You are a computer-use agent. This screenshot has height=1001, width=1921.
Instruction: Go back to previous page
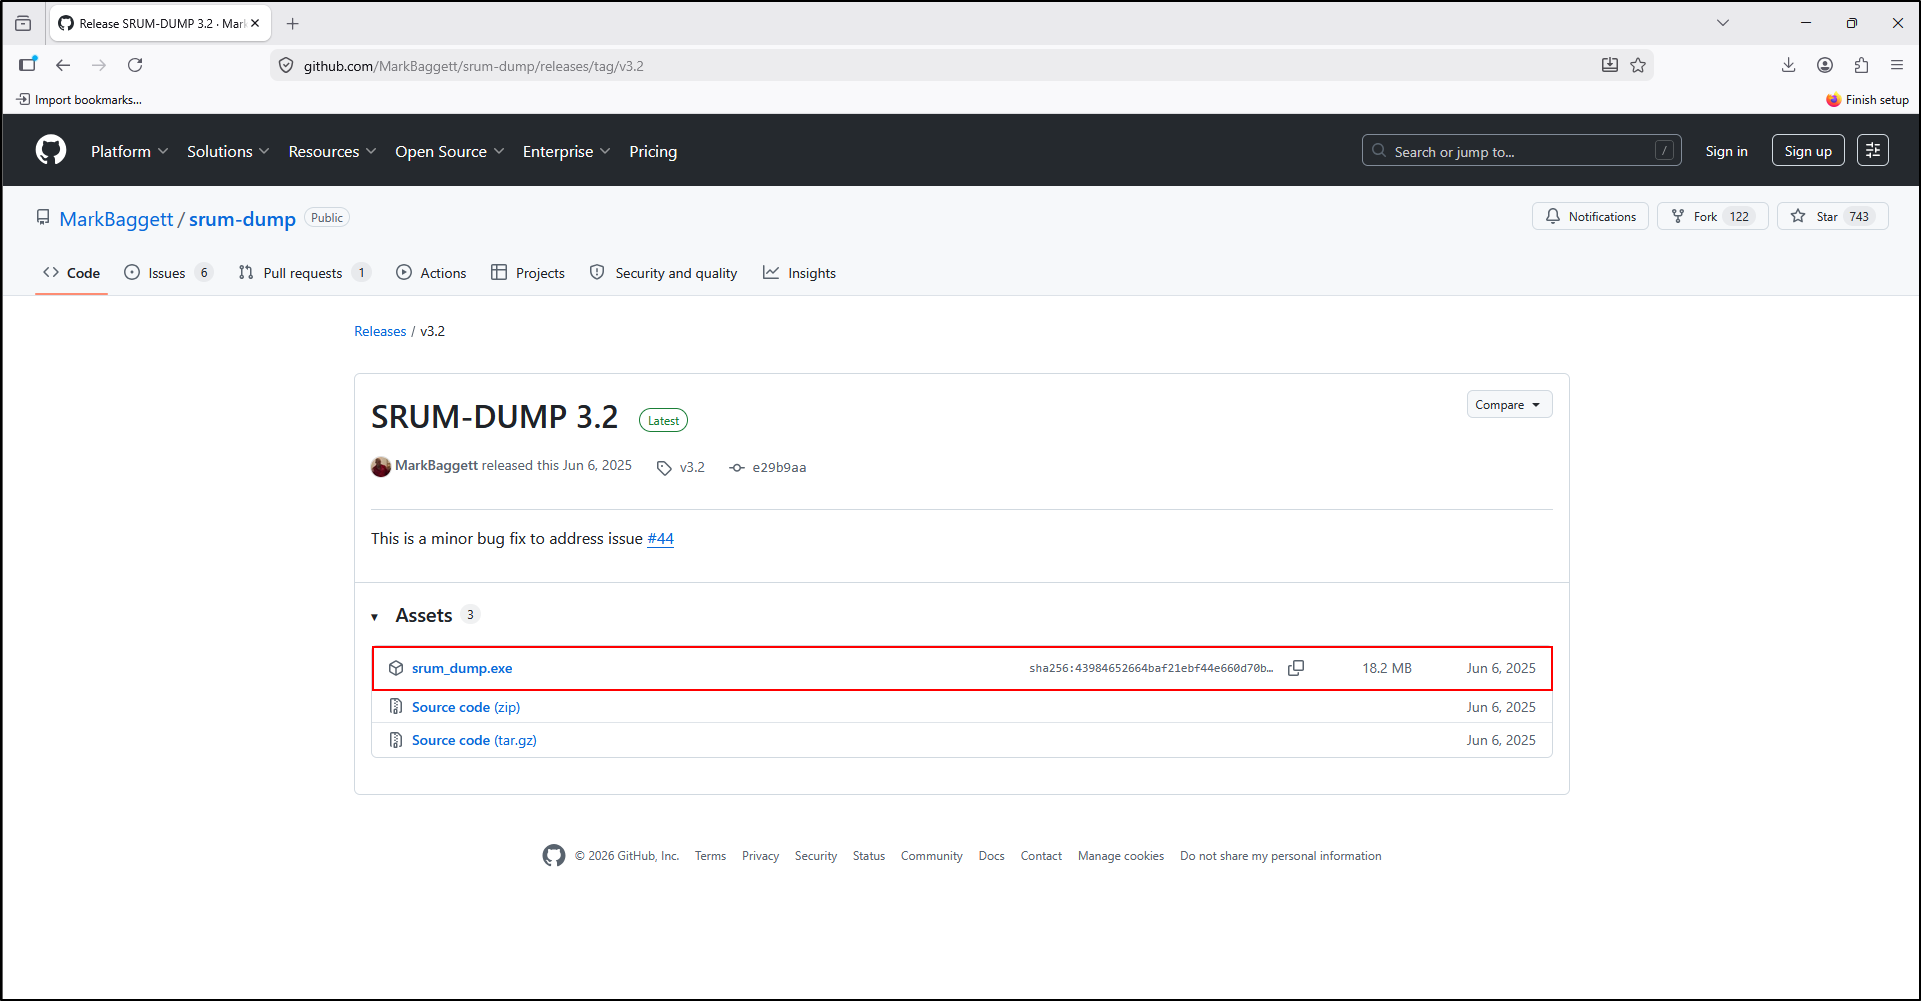pos(63,66)
